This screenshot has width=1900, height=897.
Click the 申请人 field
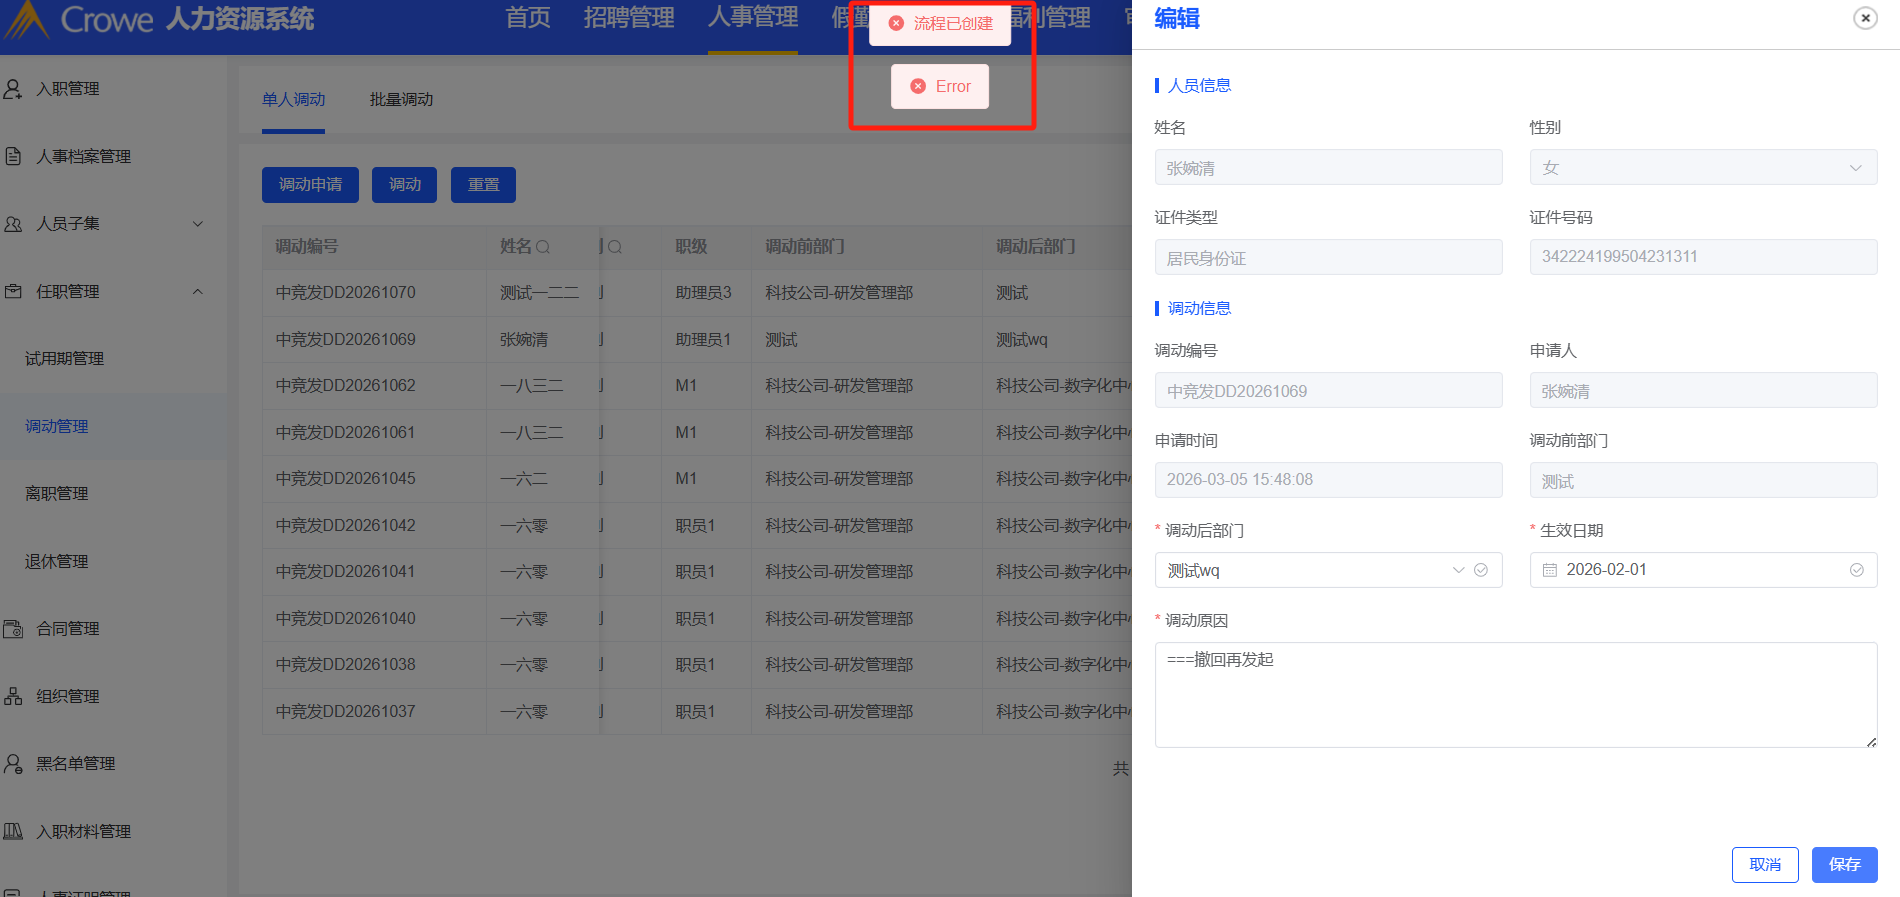pos(1703,390)
